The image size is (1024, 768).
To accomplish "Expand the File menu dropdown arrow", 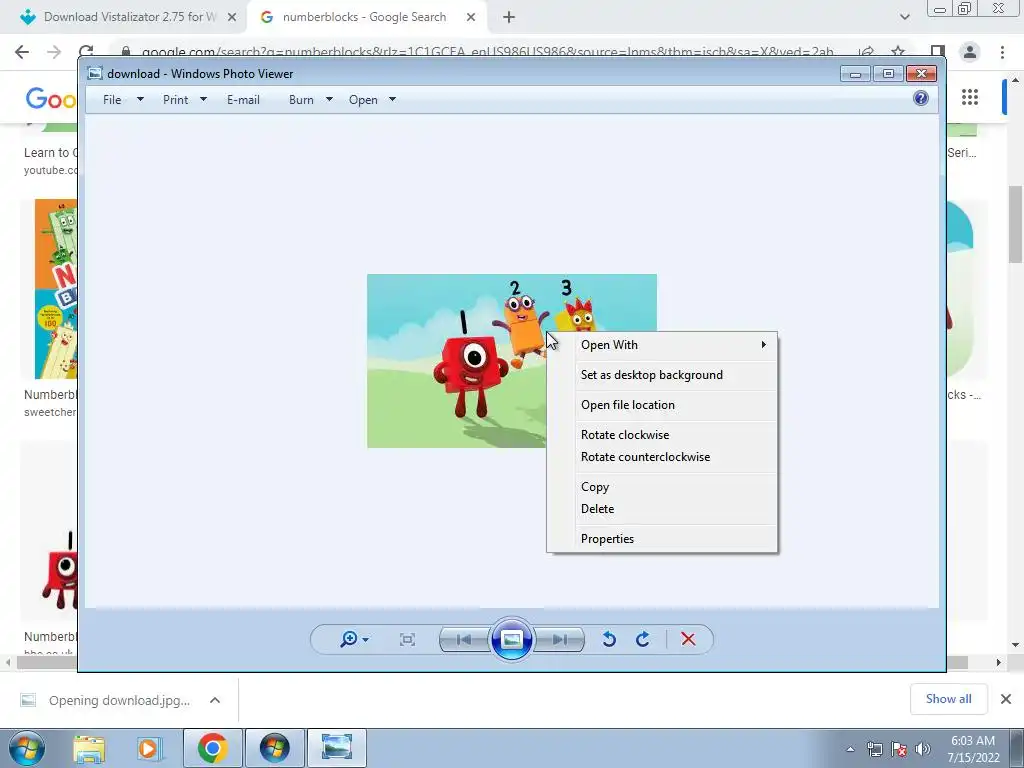I will (140, 100).
